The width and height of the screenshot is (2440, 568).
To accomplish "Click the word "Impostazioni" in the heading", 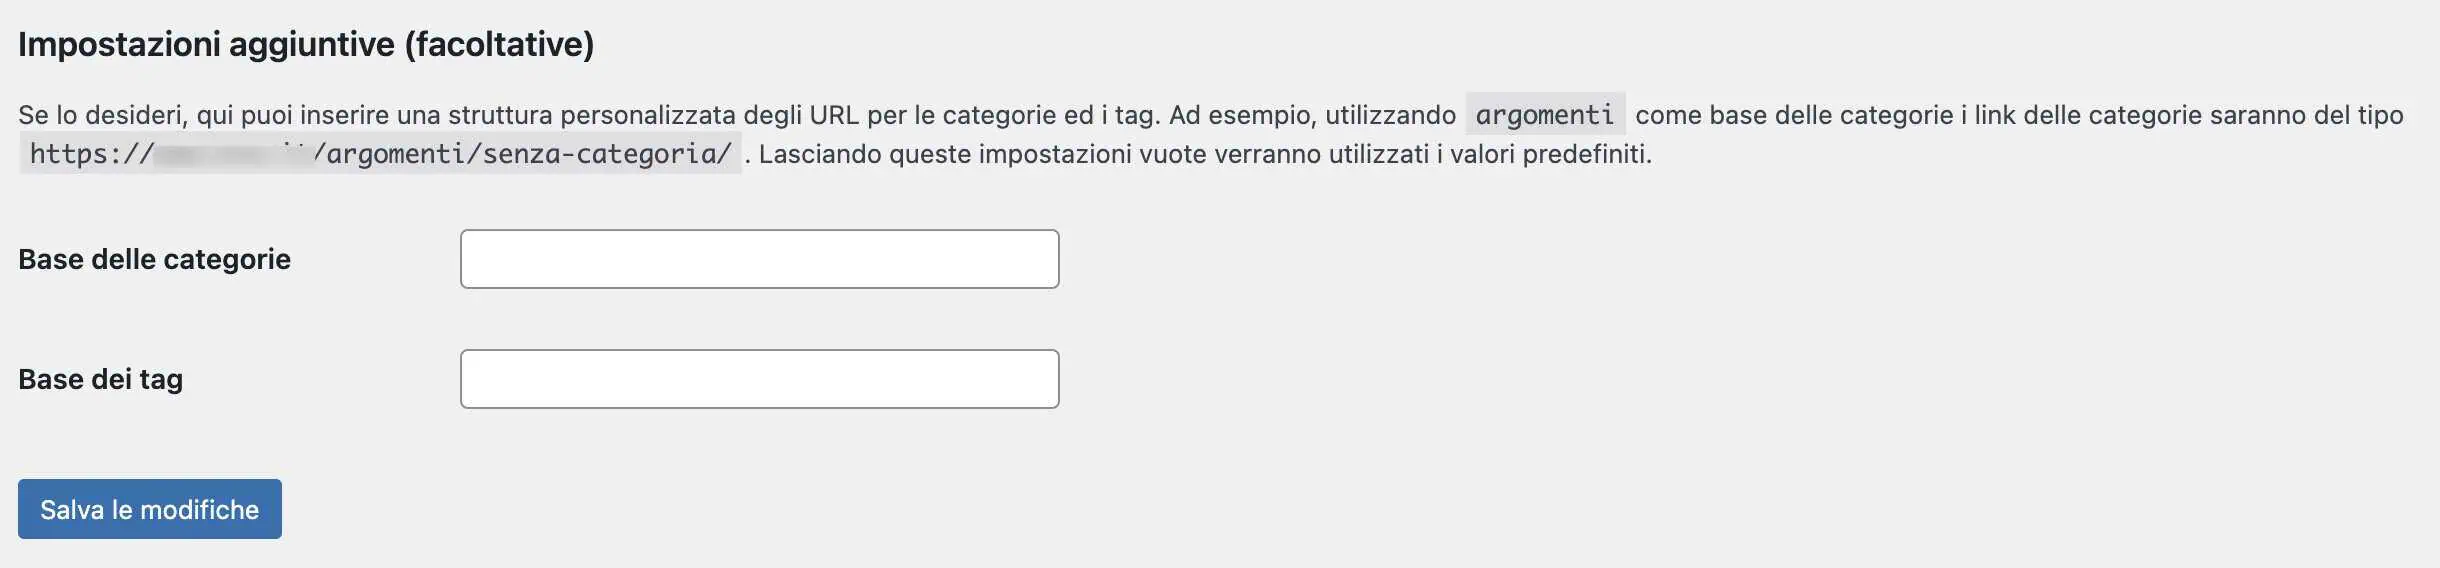I will click(x=119, y=44).
